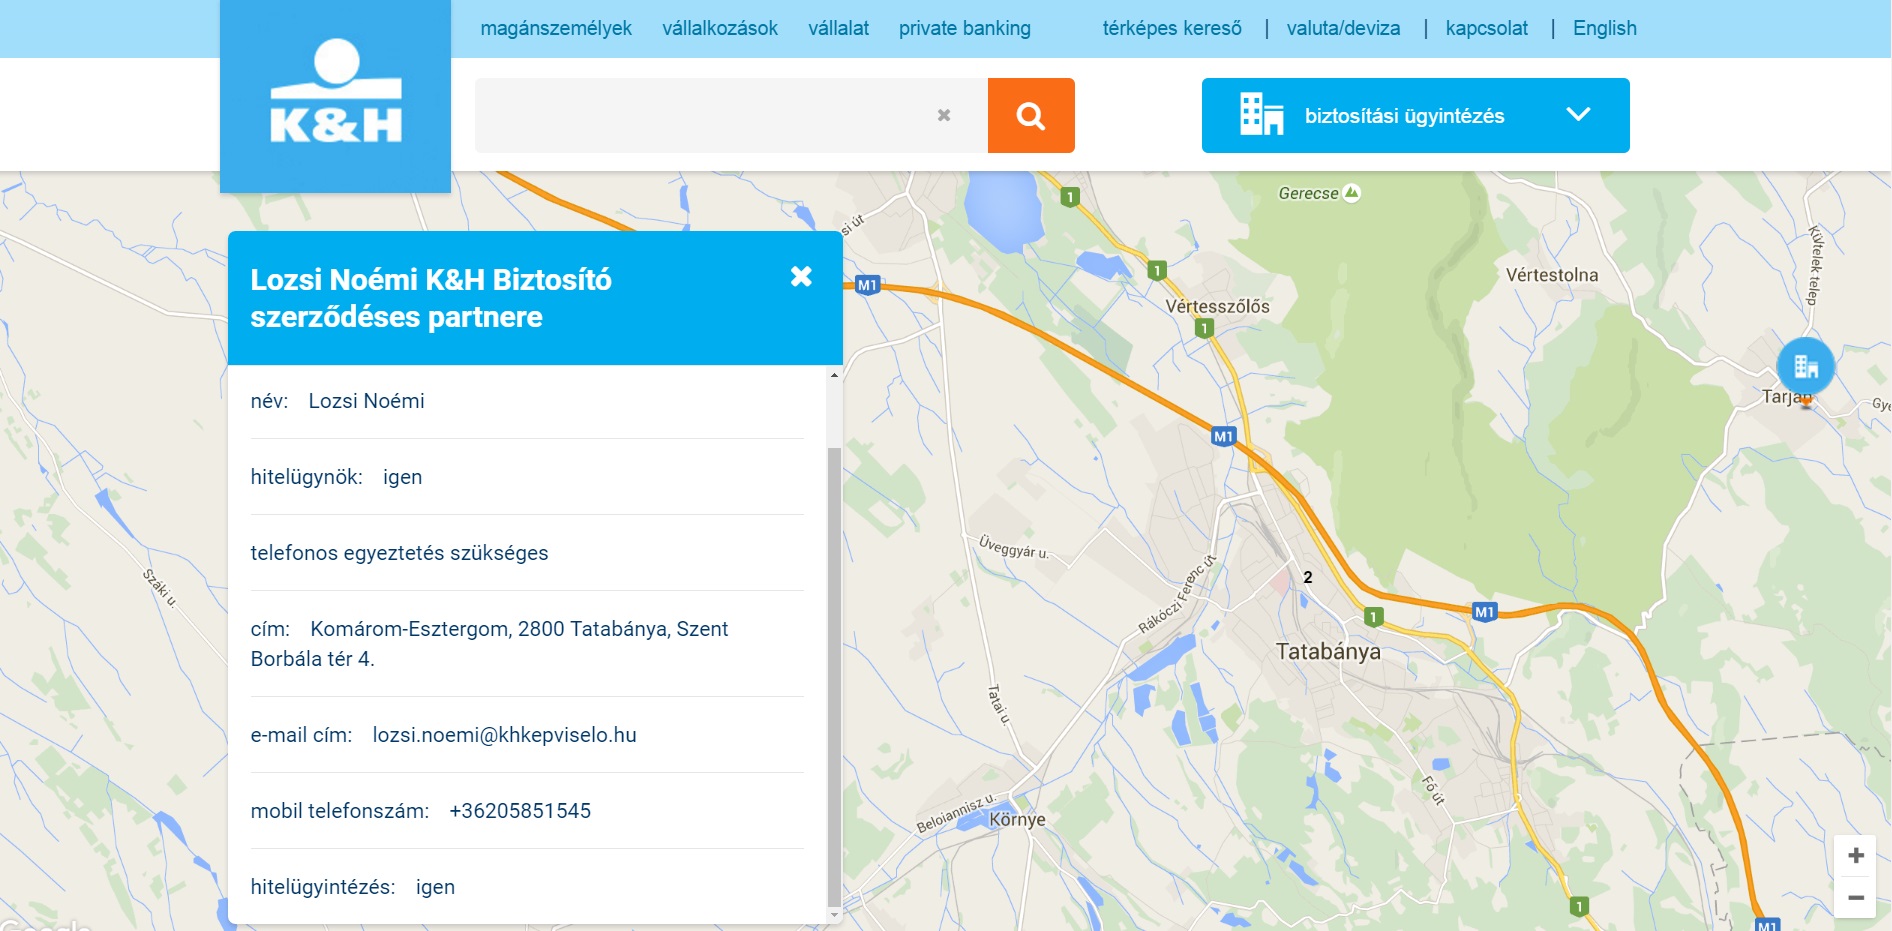Go to térképes kereső link
Screen dimensions: 1892x931
click(1172, 28)
